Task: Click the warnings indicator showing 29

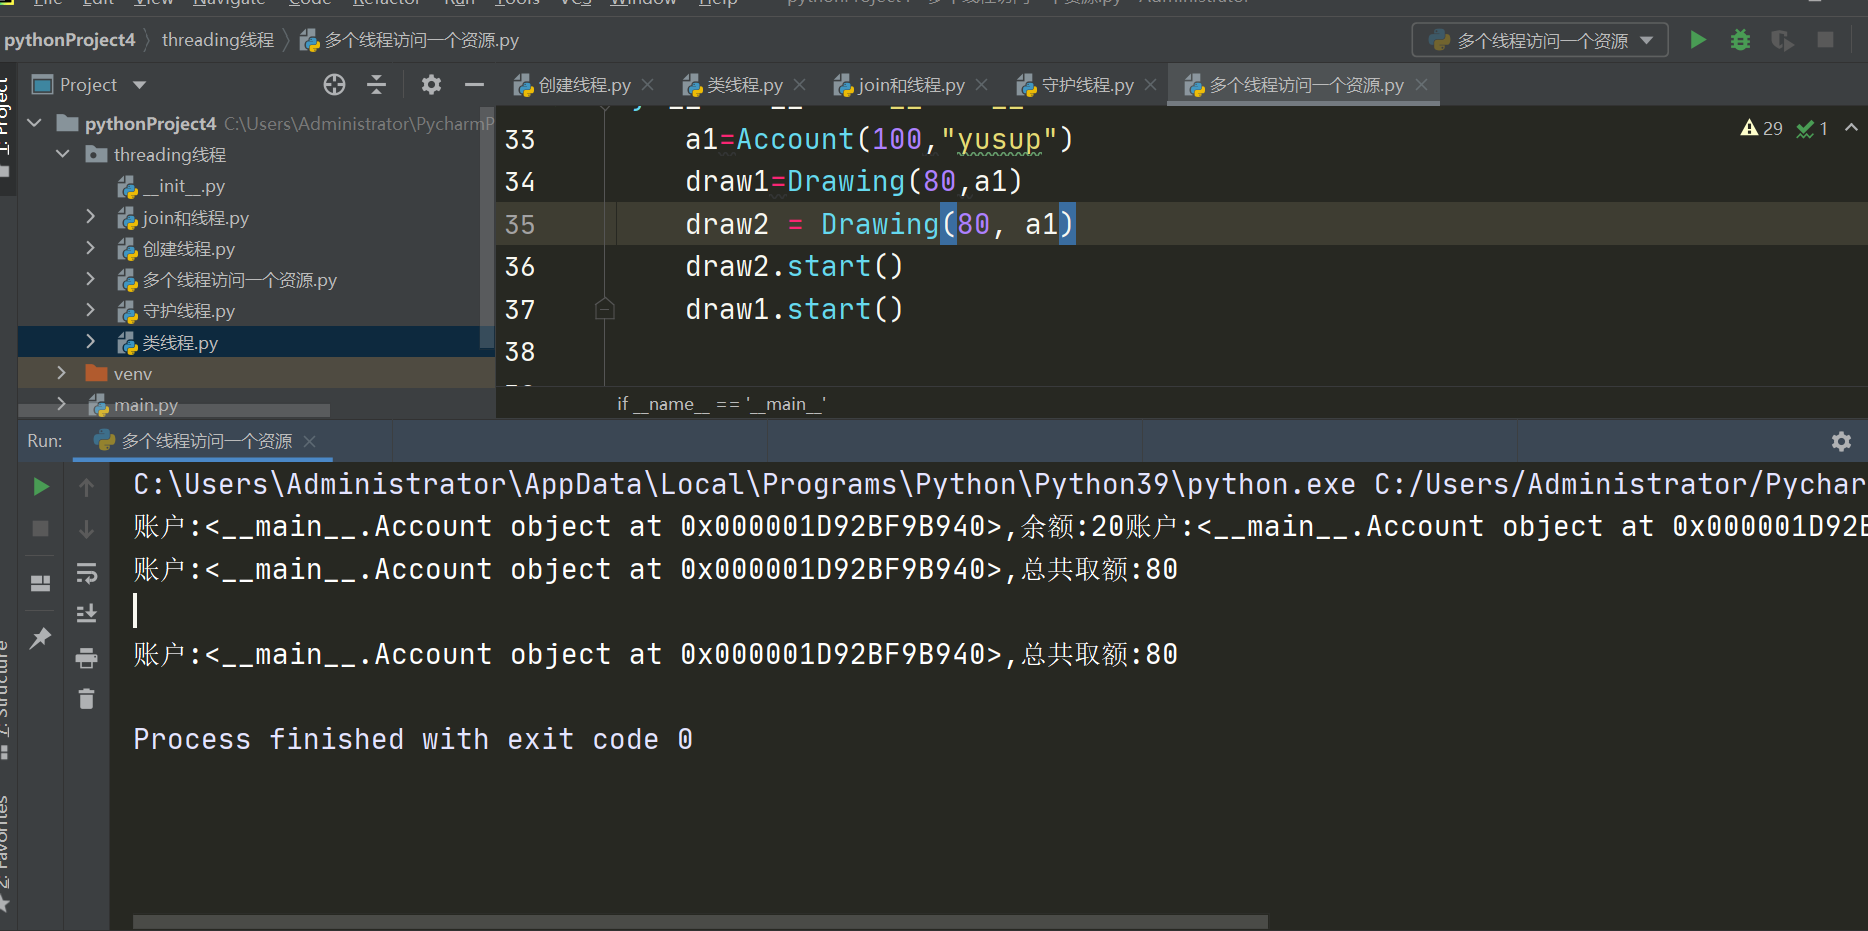Action: (1762, 128)
